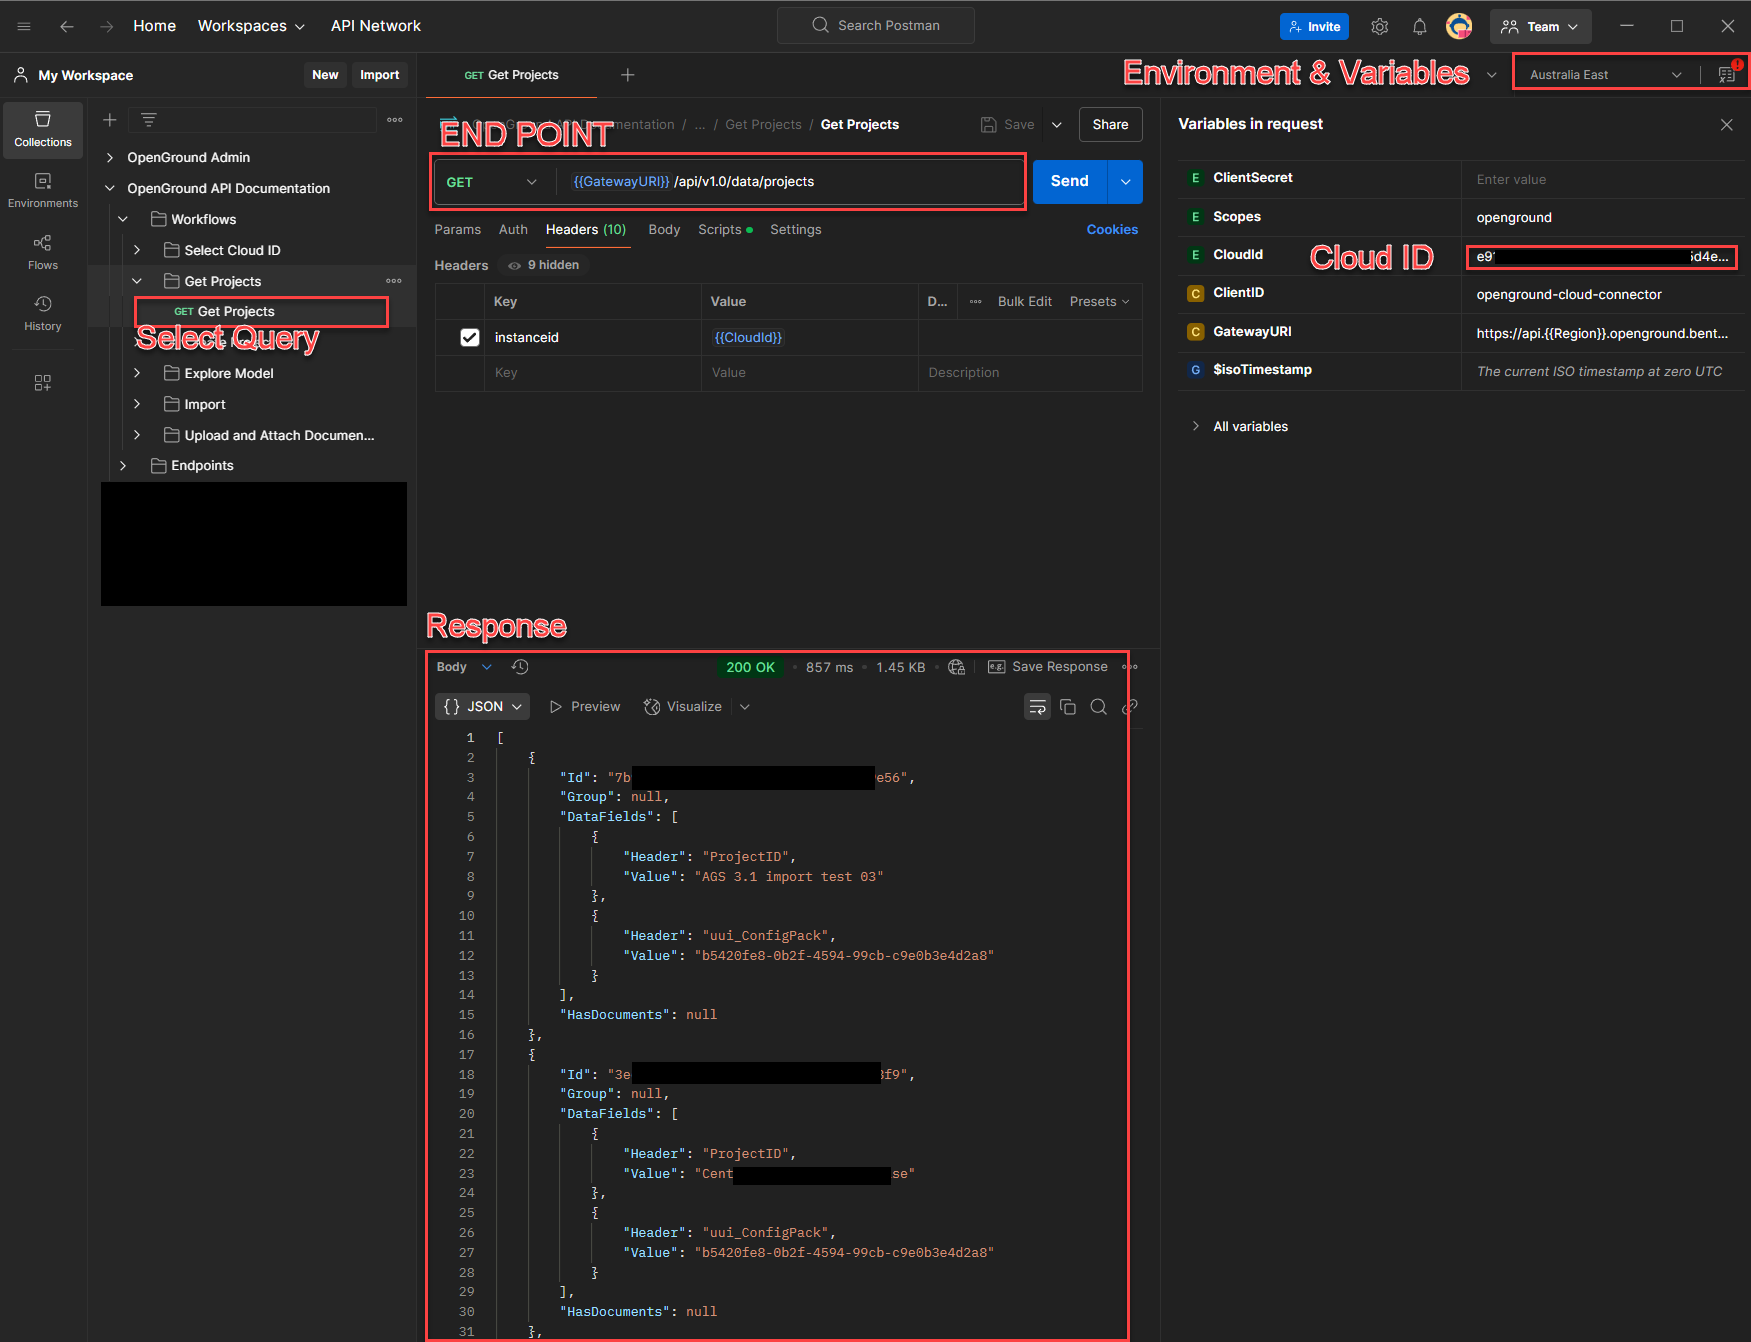Open settings gear icon in top bar
1751x1342 pixels.
tap(1380, 27)
